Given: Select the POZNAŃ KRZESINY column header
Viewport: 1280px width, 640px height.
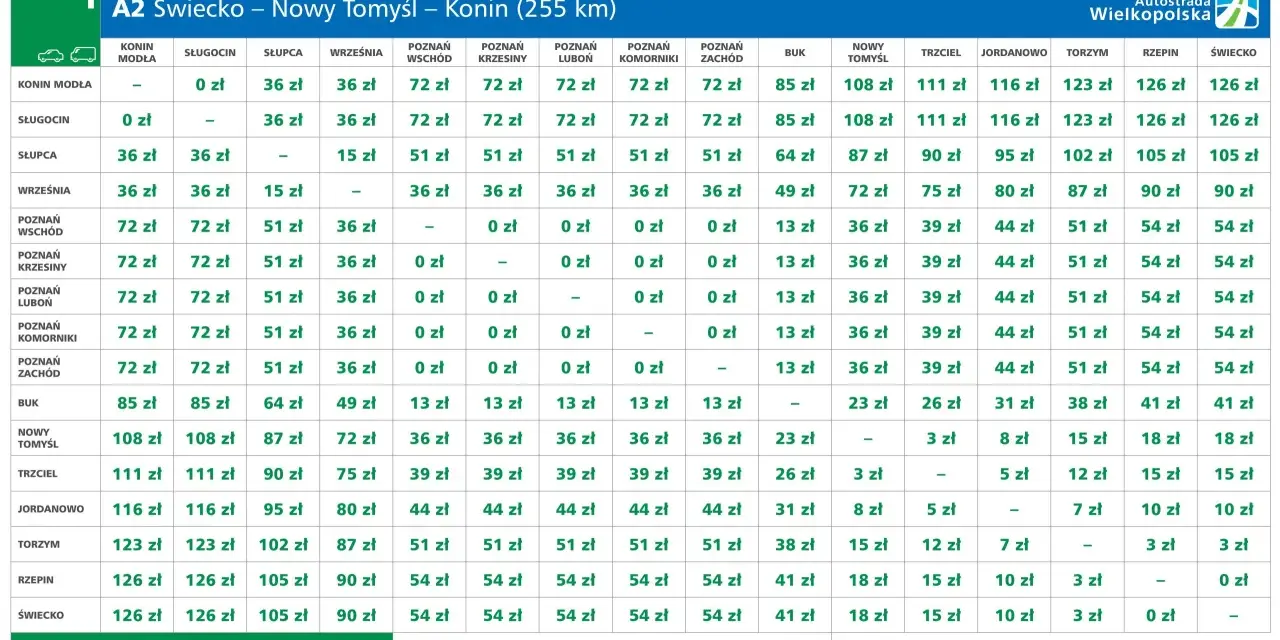Looking at the screenshot, I should [502, 52].
